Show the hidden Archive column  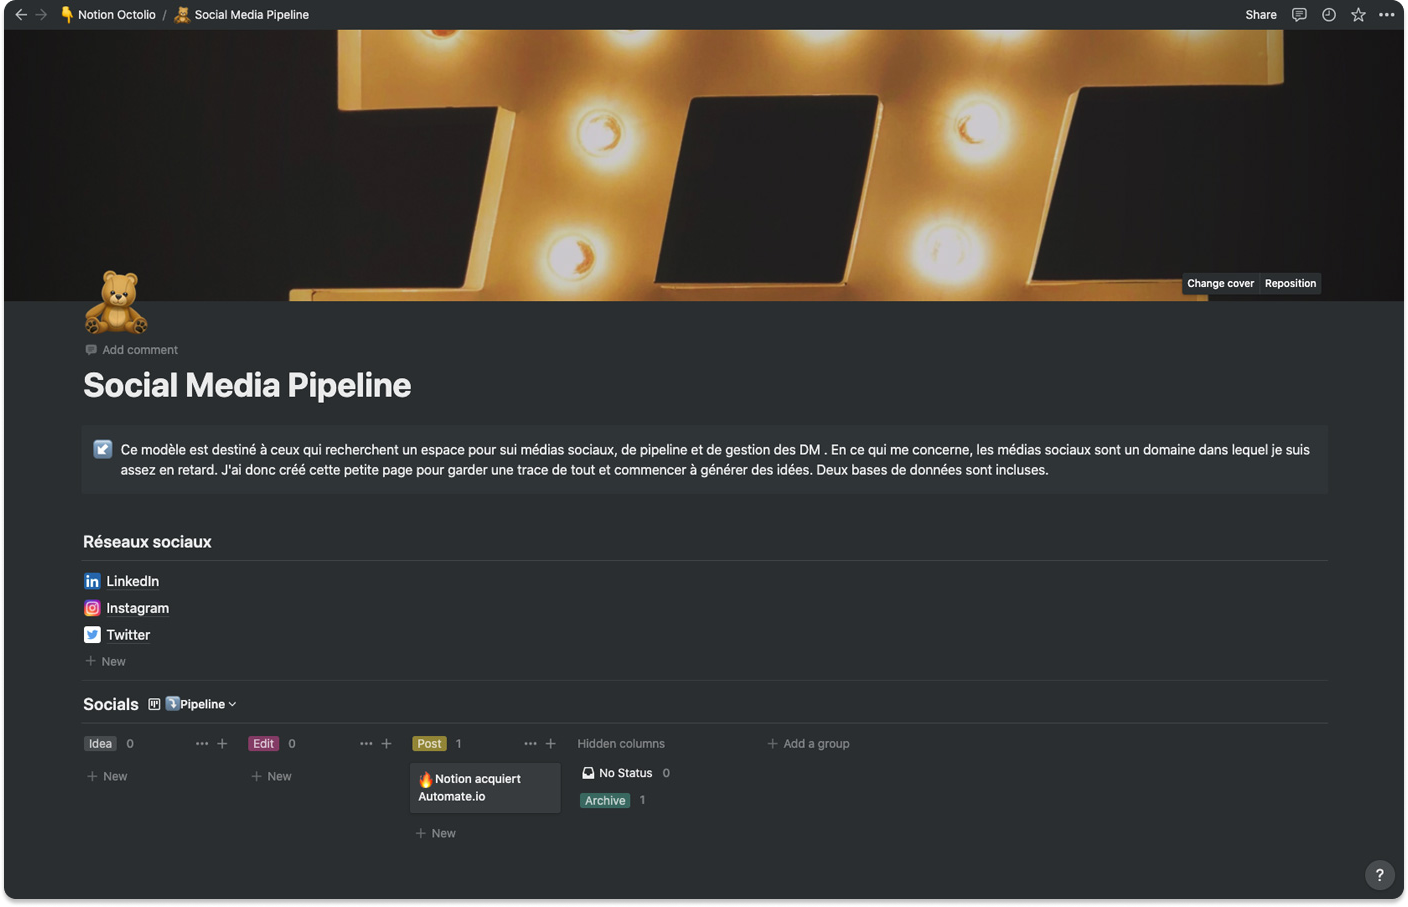tap(605, 801)
